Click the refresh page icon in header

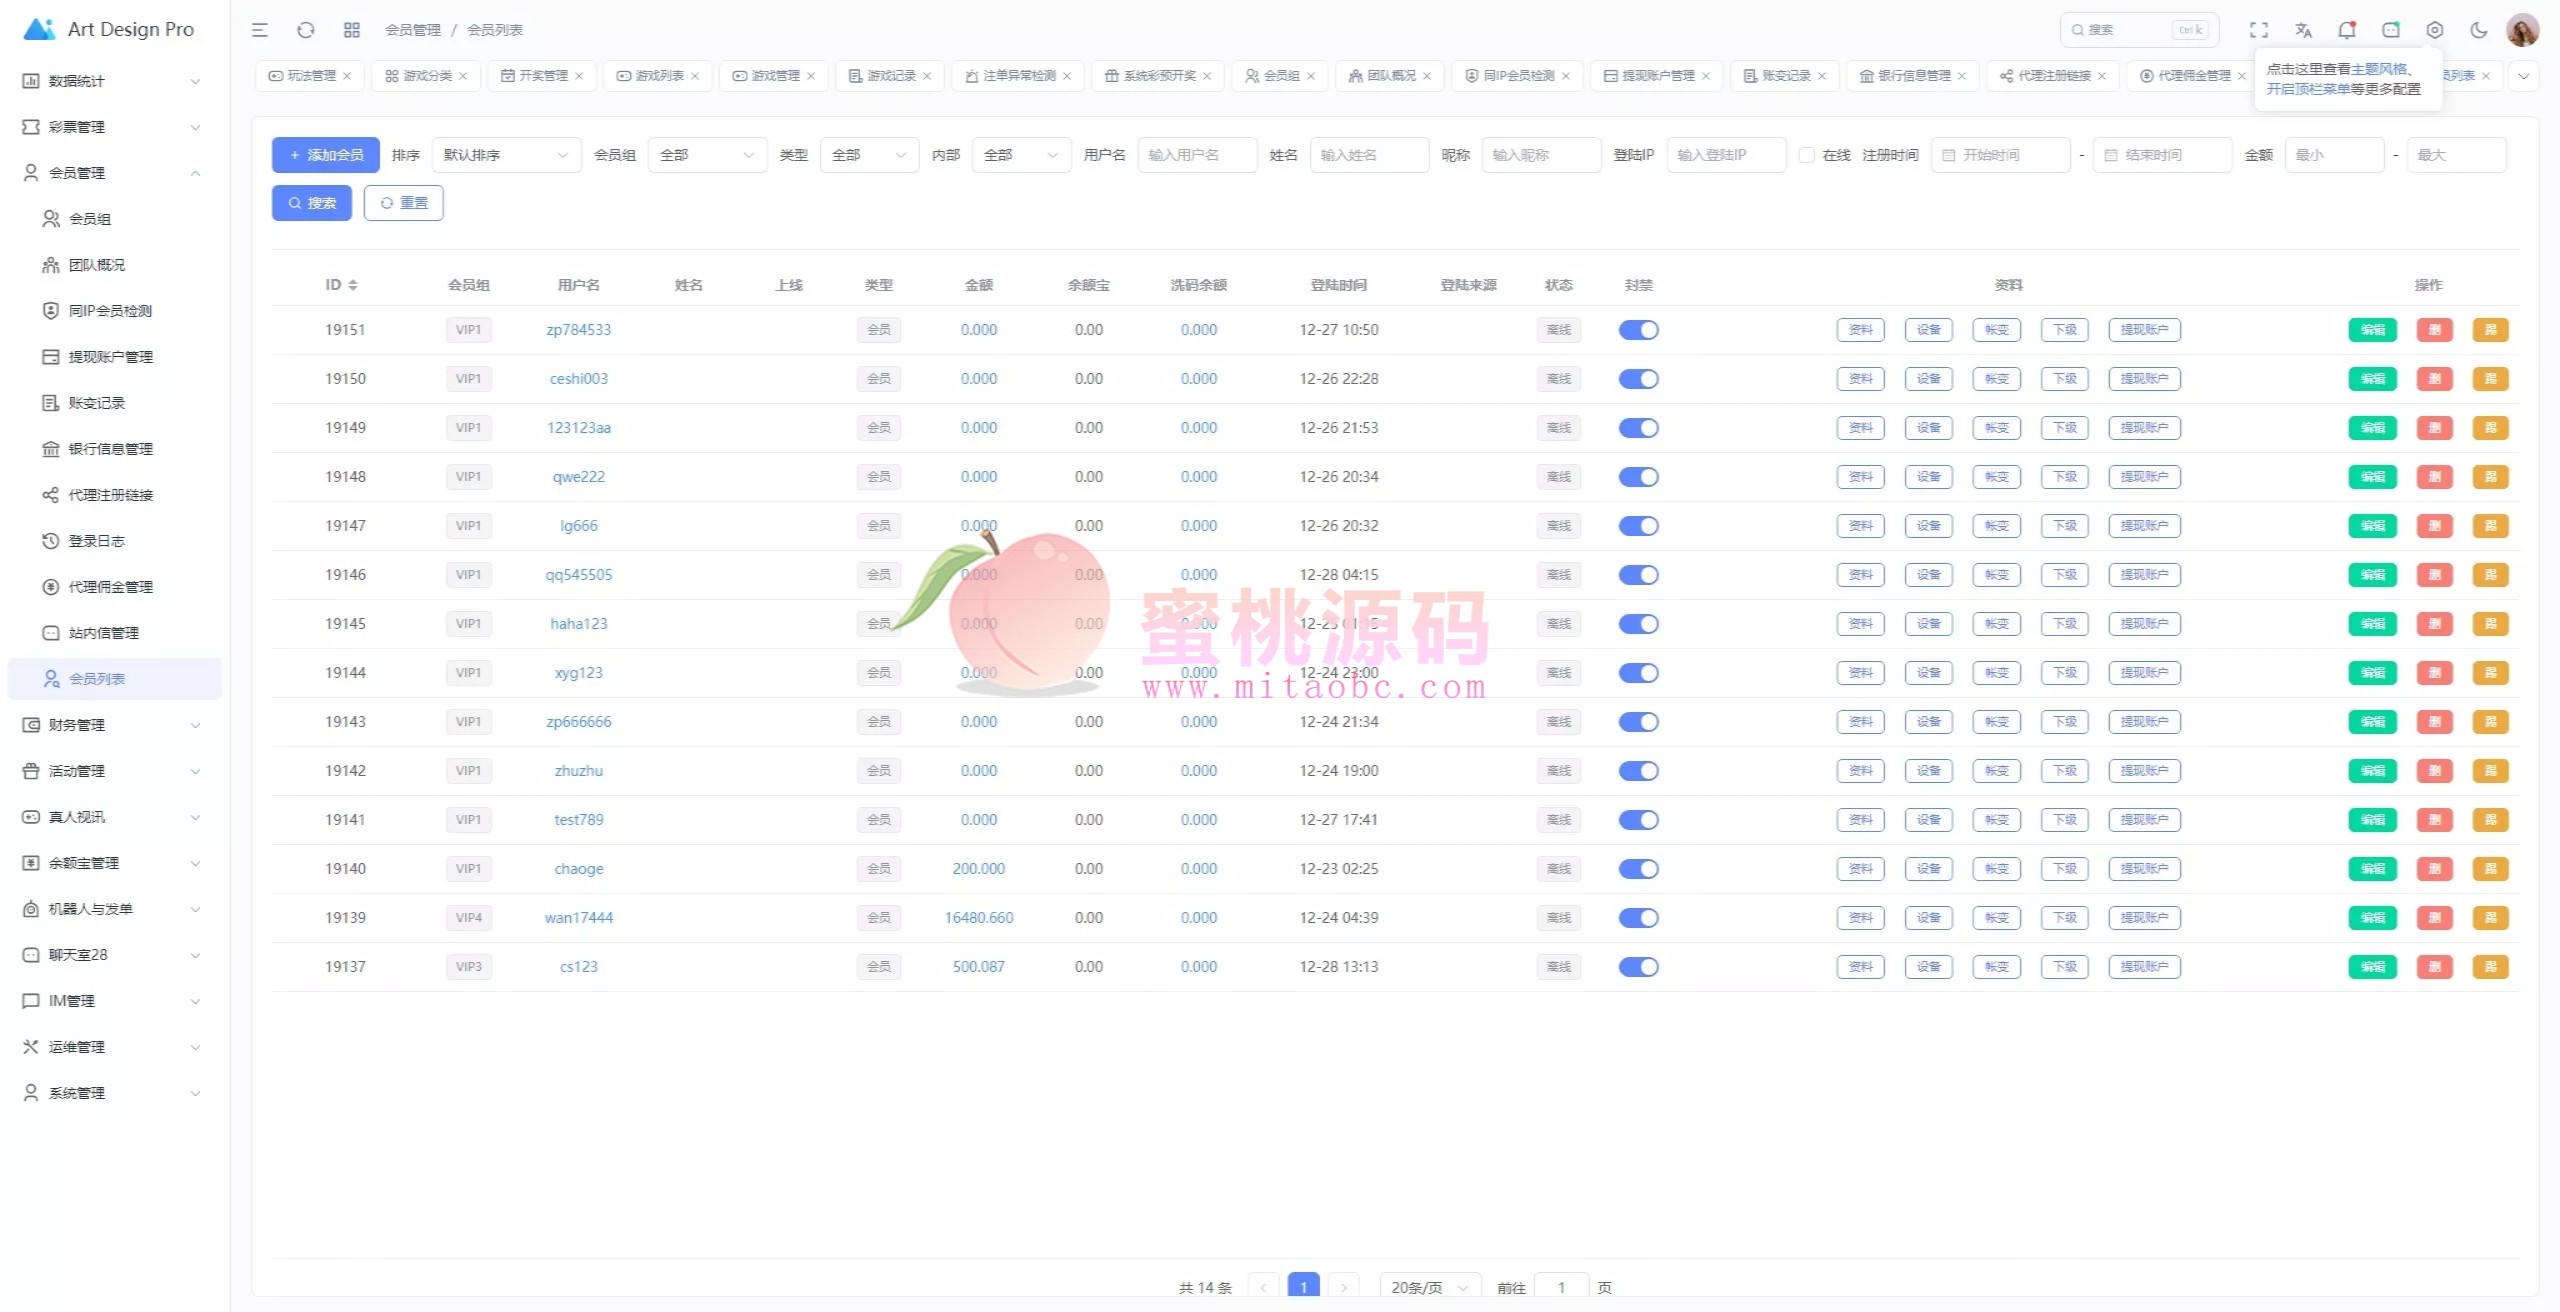pos(305,30)
